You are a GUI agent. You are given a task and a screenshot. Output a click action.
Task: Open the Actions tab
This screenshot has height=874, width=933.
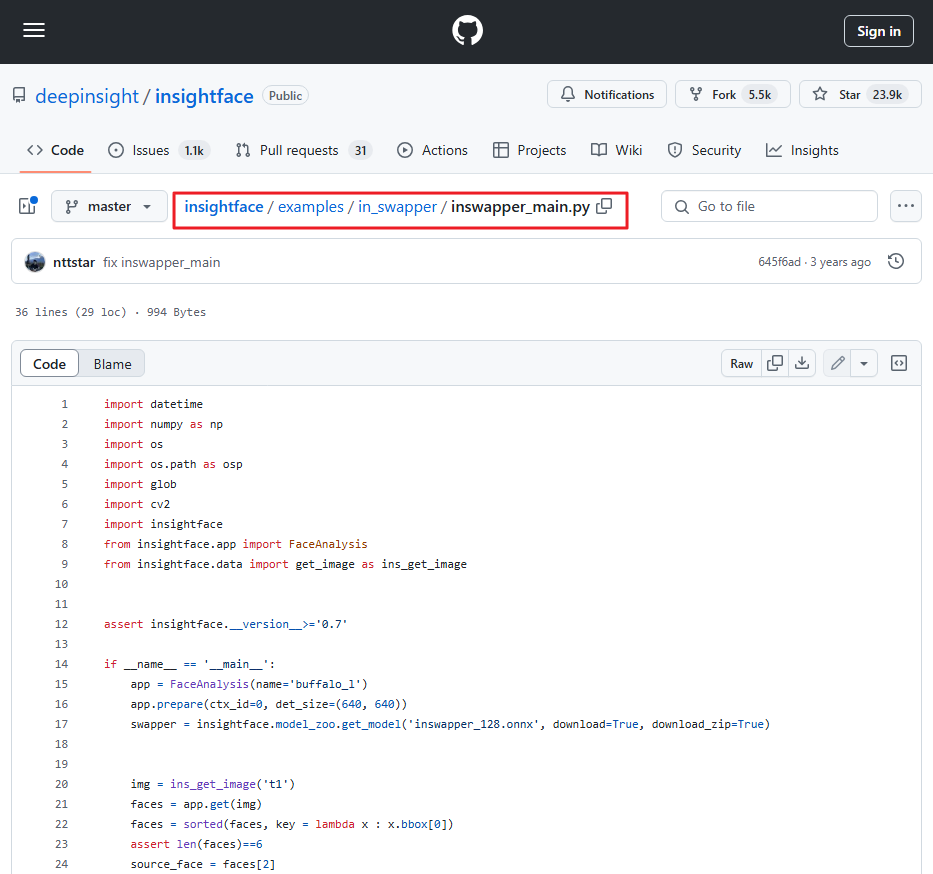click(x=433, y=151)
